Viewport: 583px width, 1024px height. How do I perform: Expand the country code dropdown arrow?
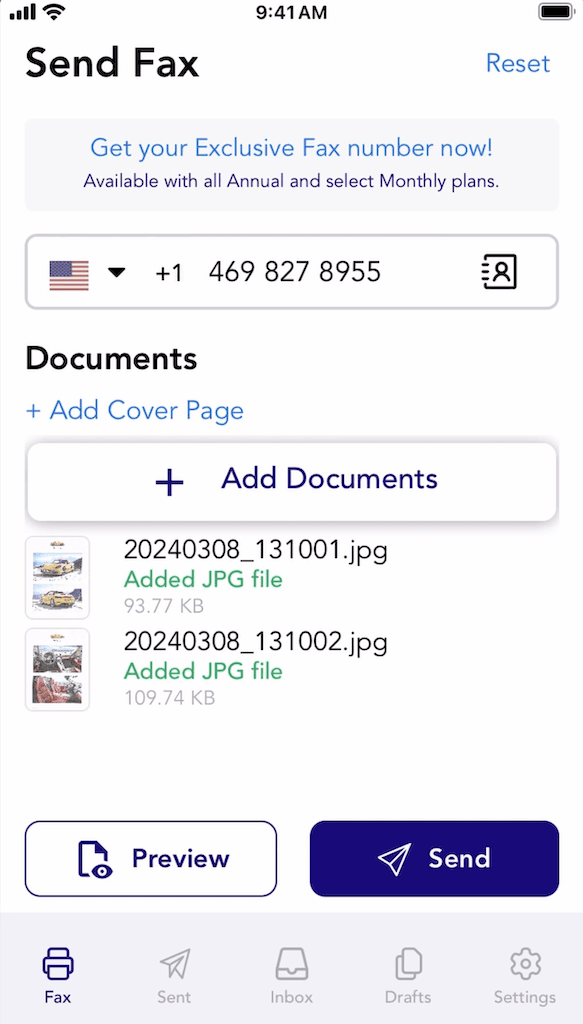116,272
